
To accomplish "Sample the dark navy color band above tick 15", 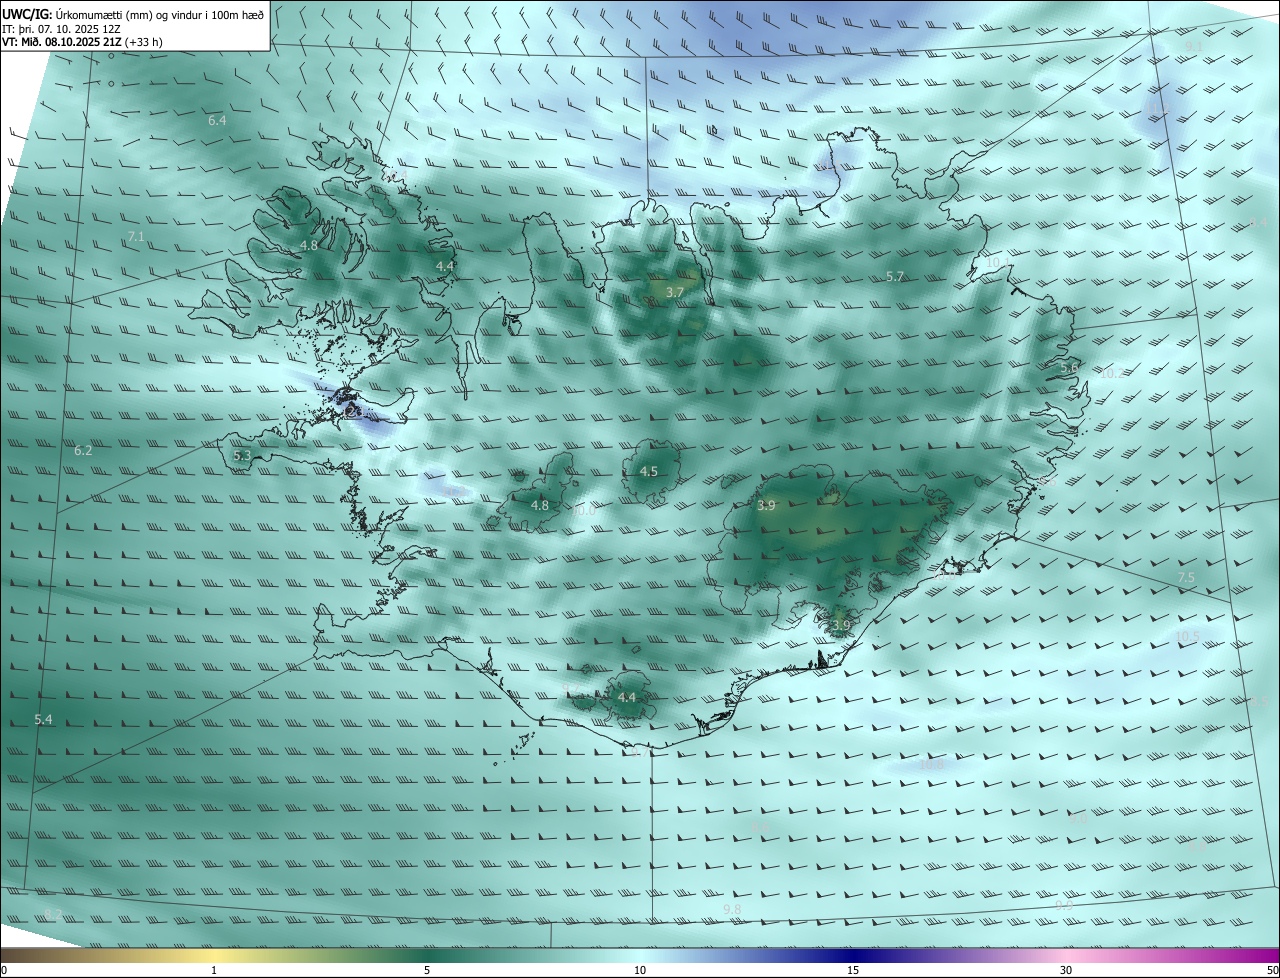I will coord(853,955).
